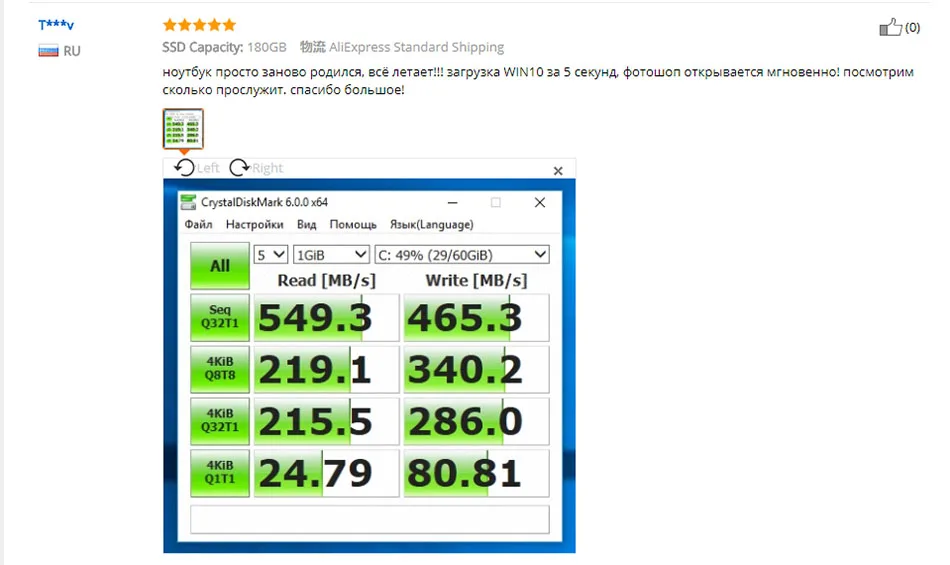The width and height of the screenshot is (950, 565).
Task: Click the reviewer name T***v
Action: 56,25
